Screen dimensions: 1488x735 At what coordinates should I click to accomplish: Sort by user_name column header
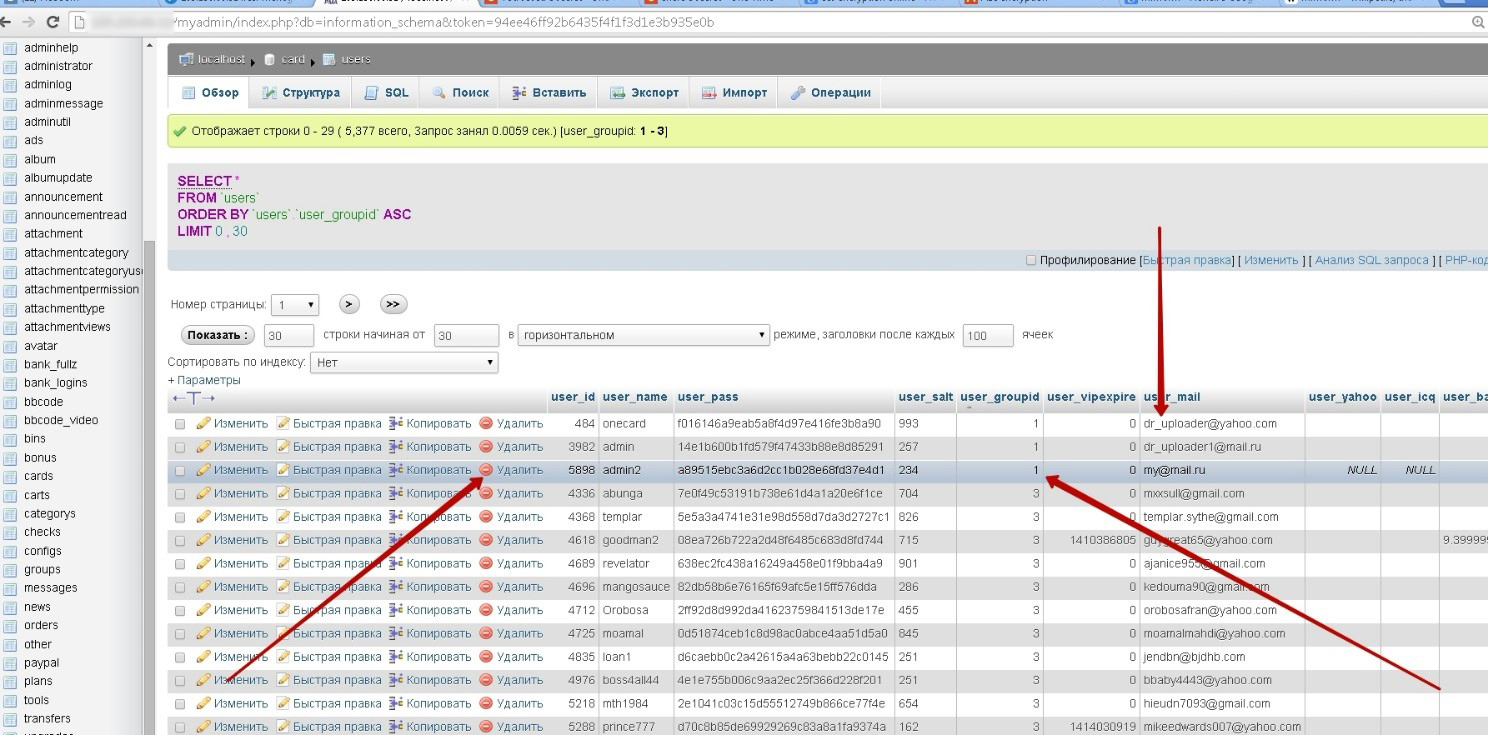pos(635,397)
